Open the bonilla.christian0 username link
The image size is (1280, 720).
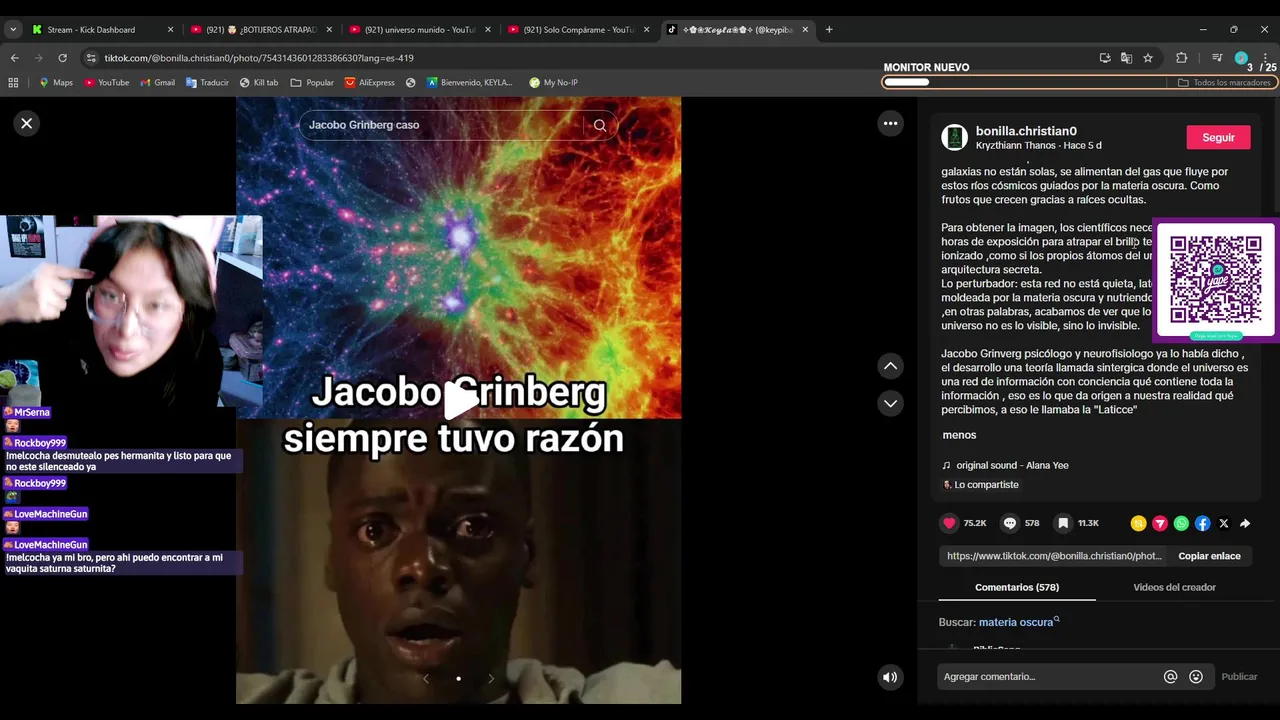1026,131
